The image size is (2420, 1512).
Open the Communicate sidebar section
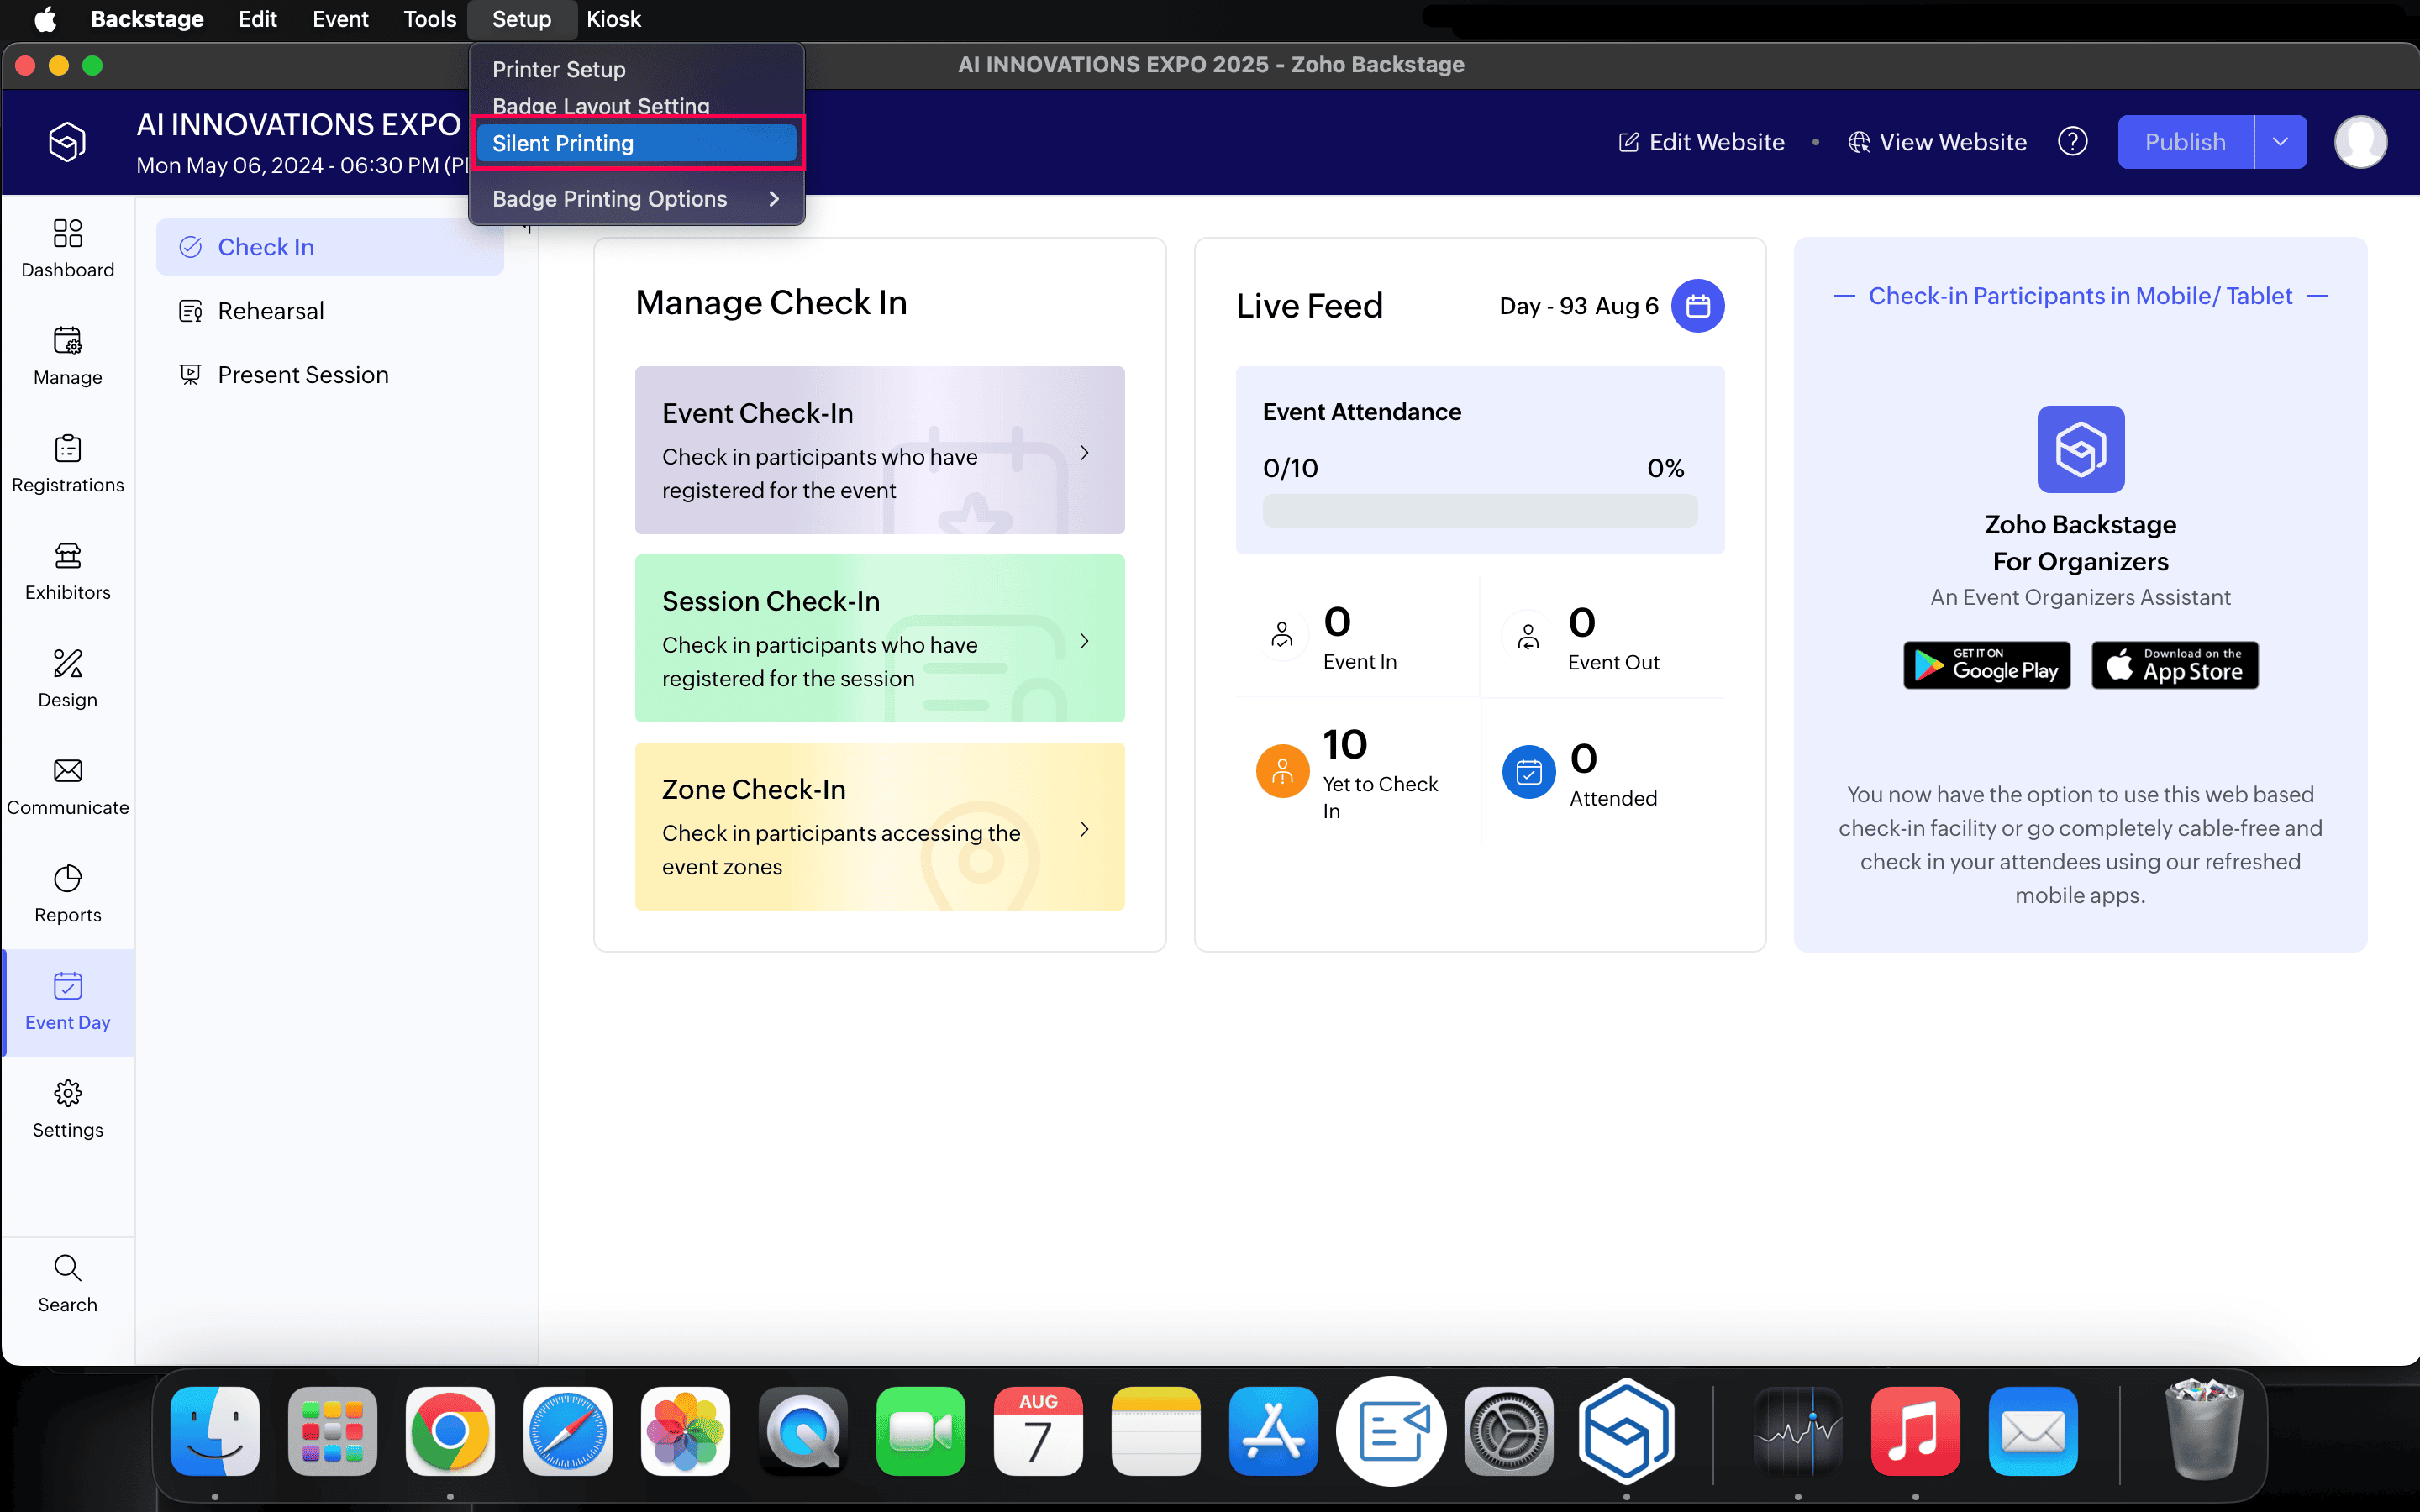67,785
